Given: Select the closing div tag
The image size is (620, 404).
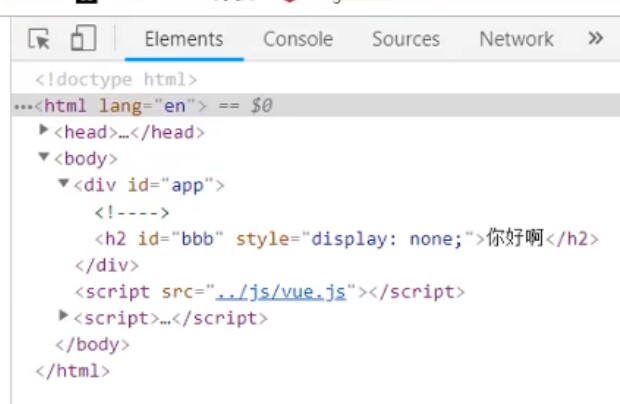Looking at the screenshot, I should [x=107, y=265].
